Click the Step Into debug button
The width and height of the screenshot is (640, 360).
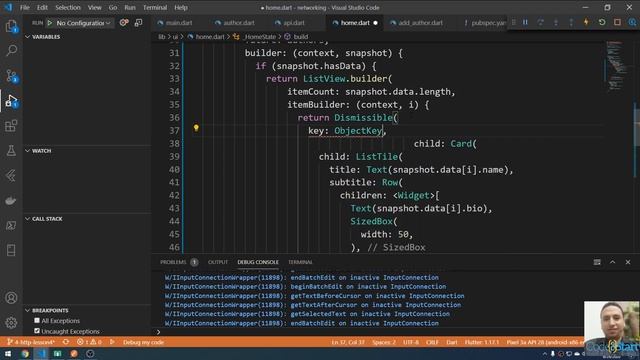[x=556, y=22]
